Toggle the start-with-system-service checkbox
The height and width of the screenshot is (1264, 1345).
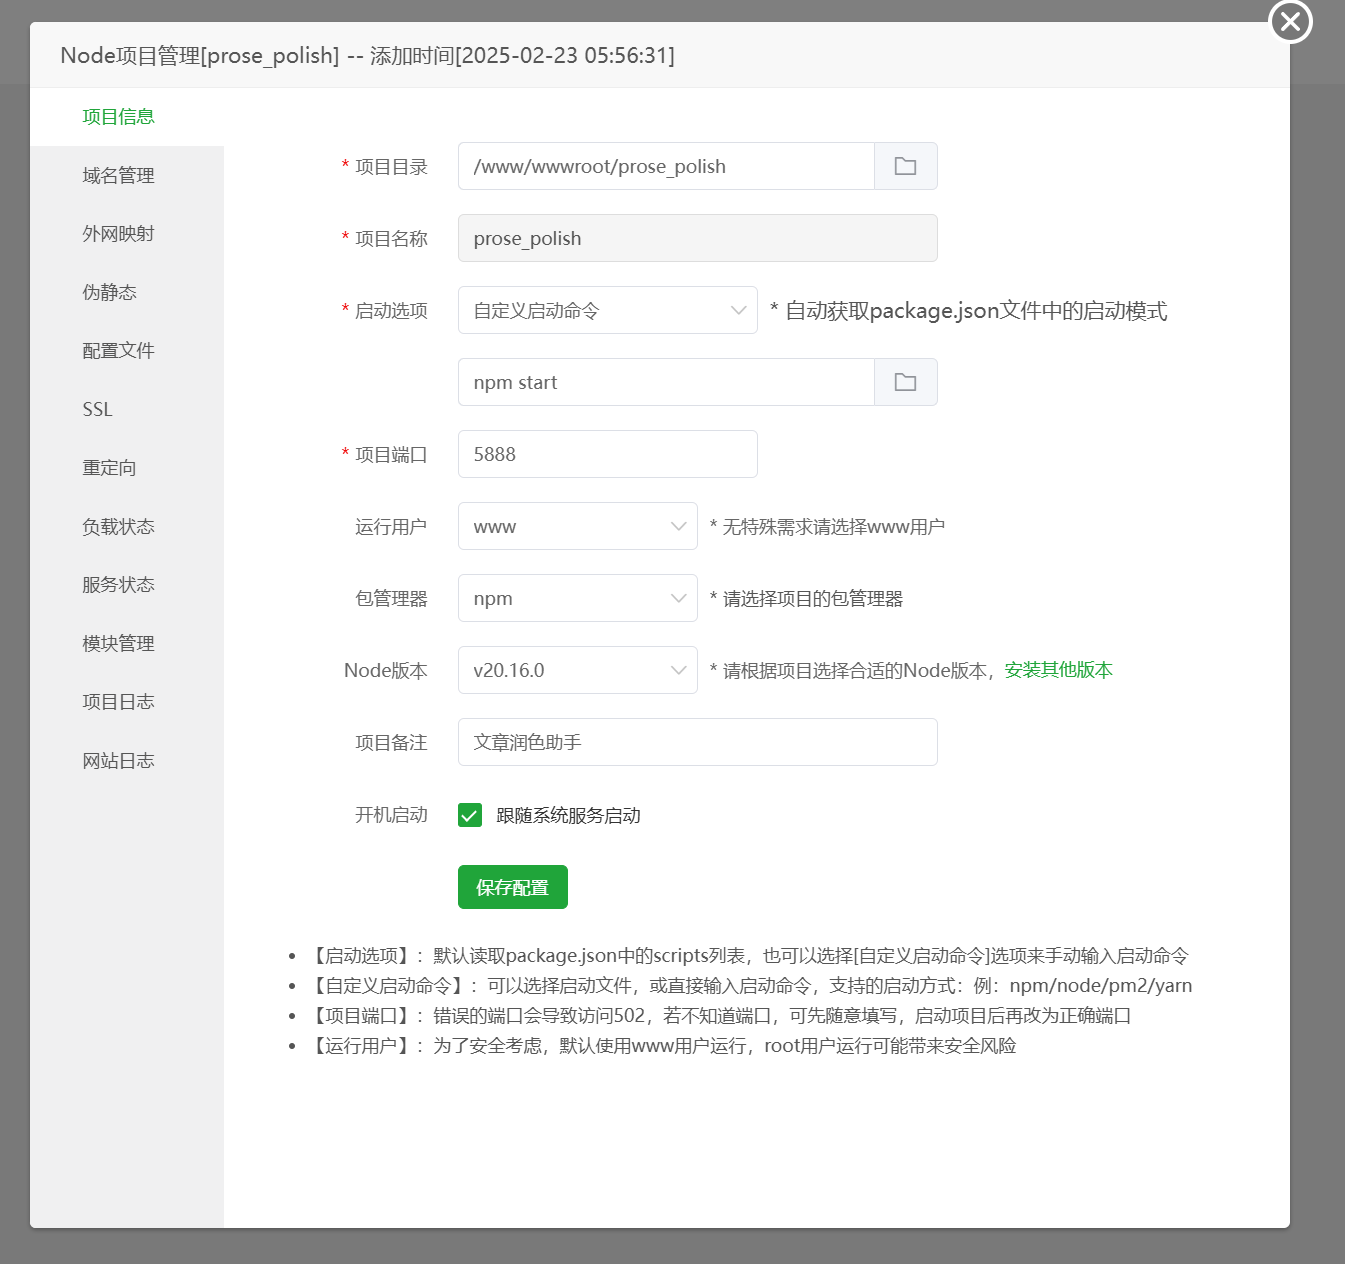point(470,815)
